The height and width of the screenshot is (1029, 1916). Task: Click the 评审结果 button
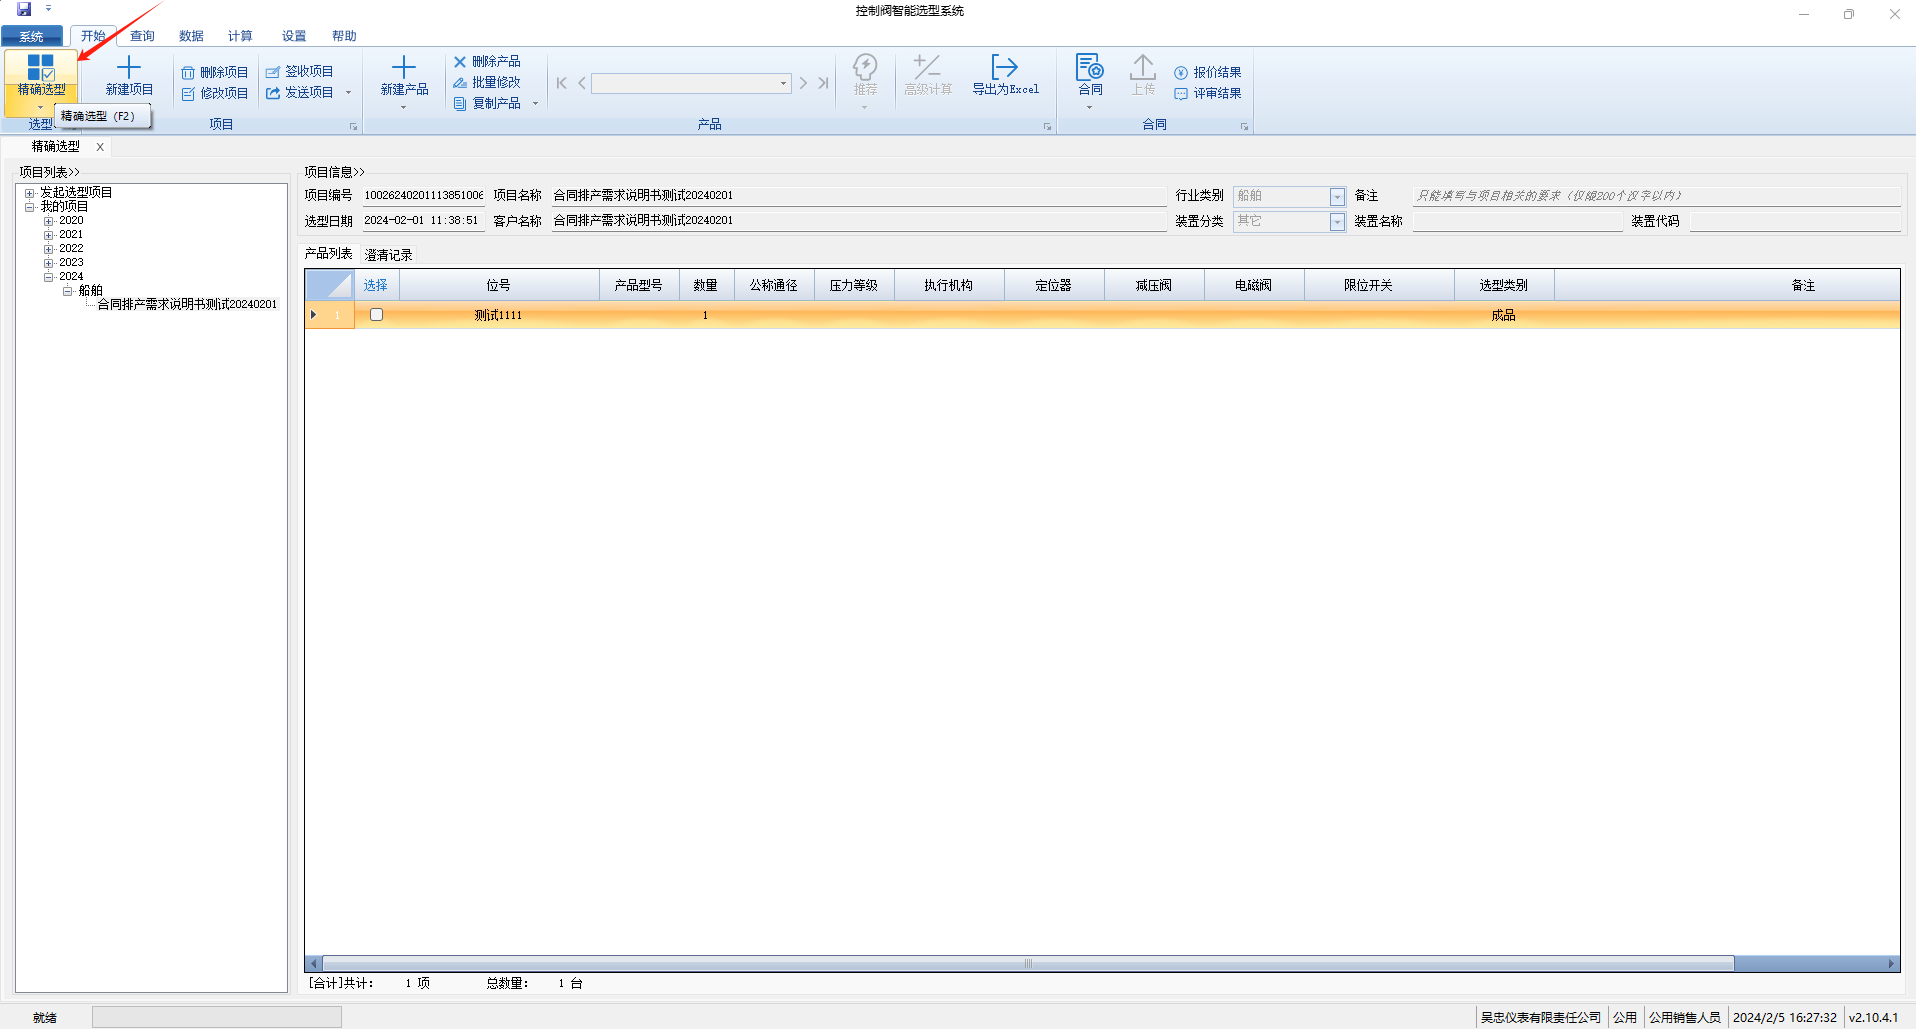click(1208, 94)
